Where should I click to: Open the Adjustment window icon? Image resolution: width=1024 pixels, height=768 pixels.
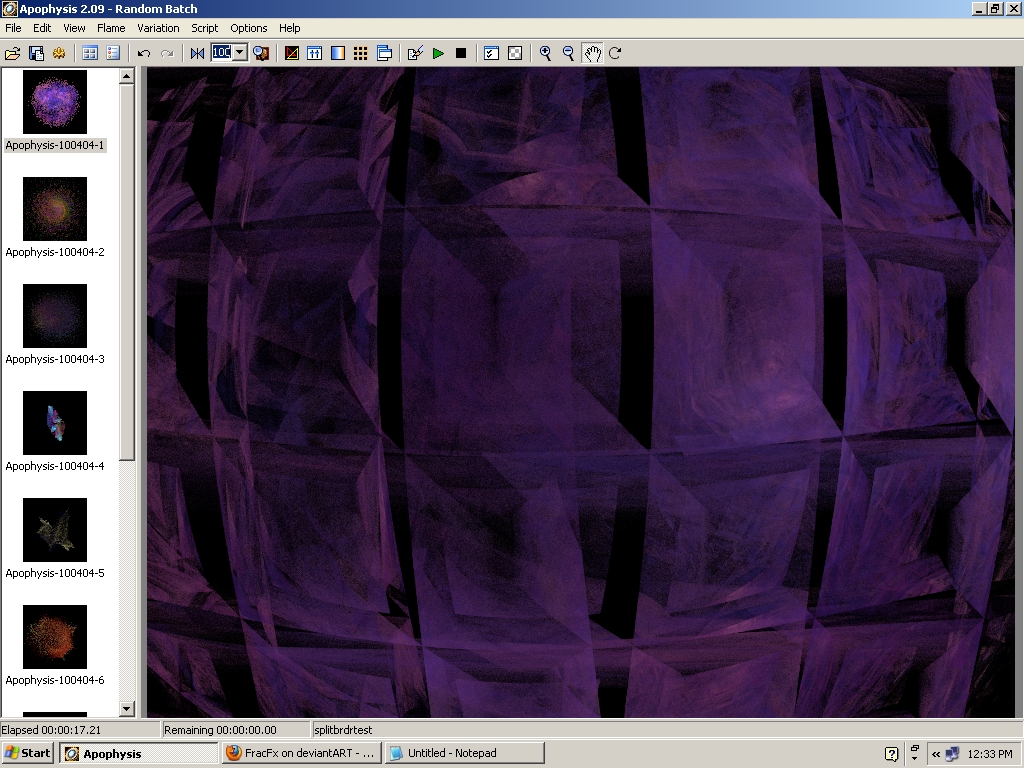tap(315, 53)
